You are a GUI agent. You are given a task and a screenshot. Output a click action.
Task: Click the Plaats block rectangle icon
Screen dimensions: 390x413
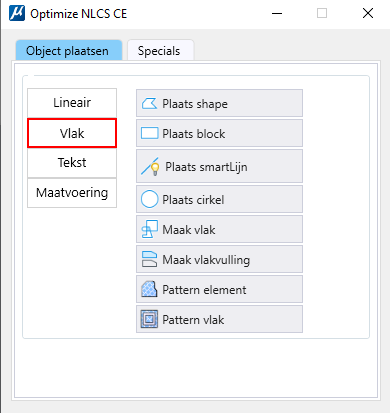pyautogui.click(x=149, y=133)
